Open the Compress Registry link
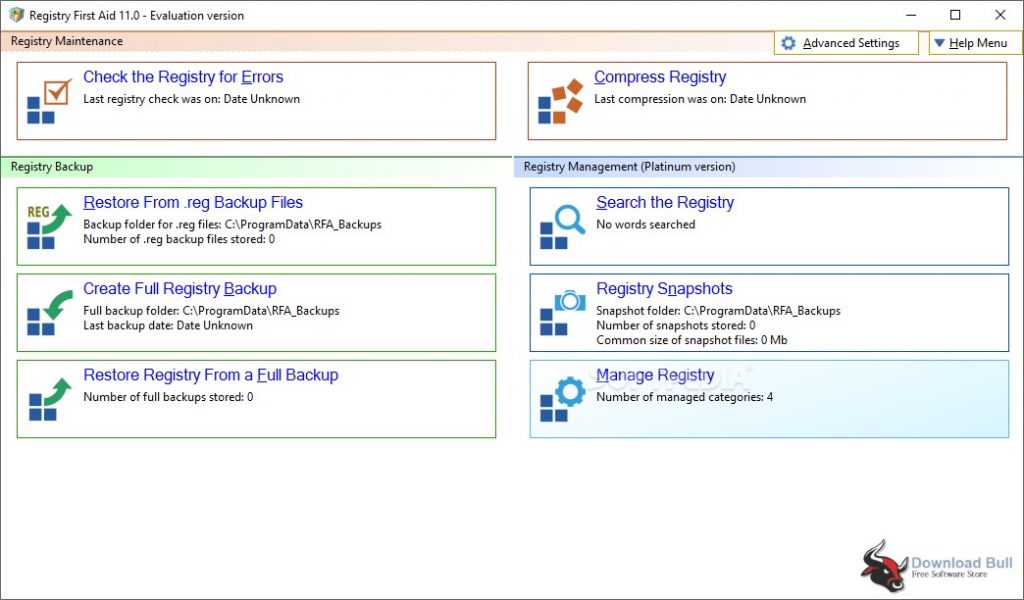 (660, 77)
